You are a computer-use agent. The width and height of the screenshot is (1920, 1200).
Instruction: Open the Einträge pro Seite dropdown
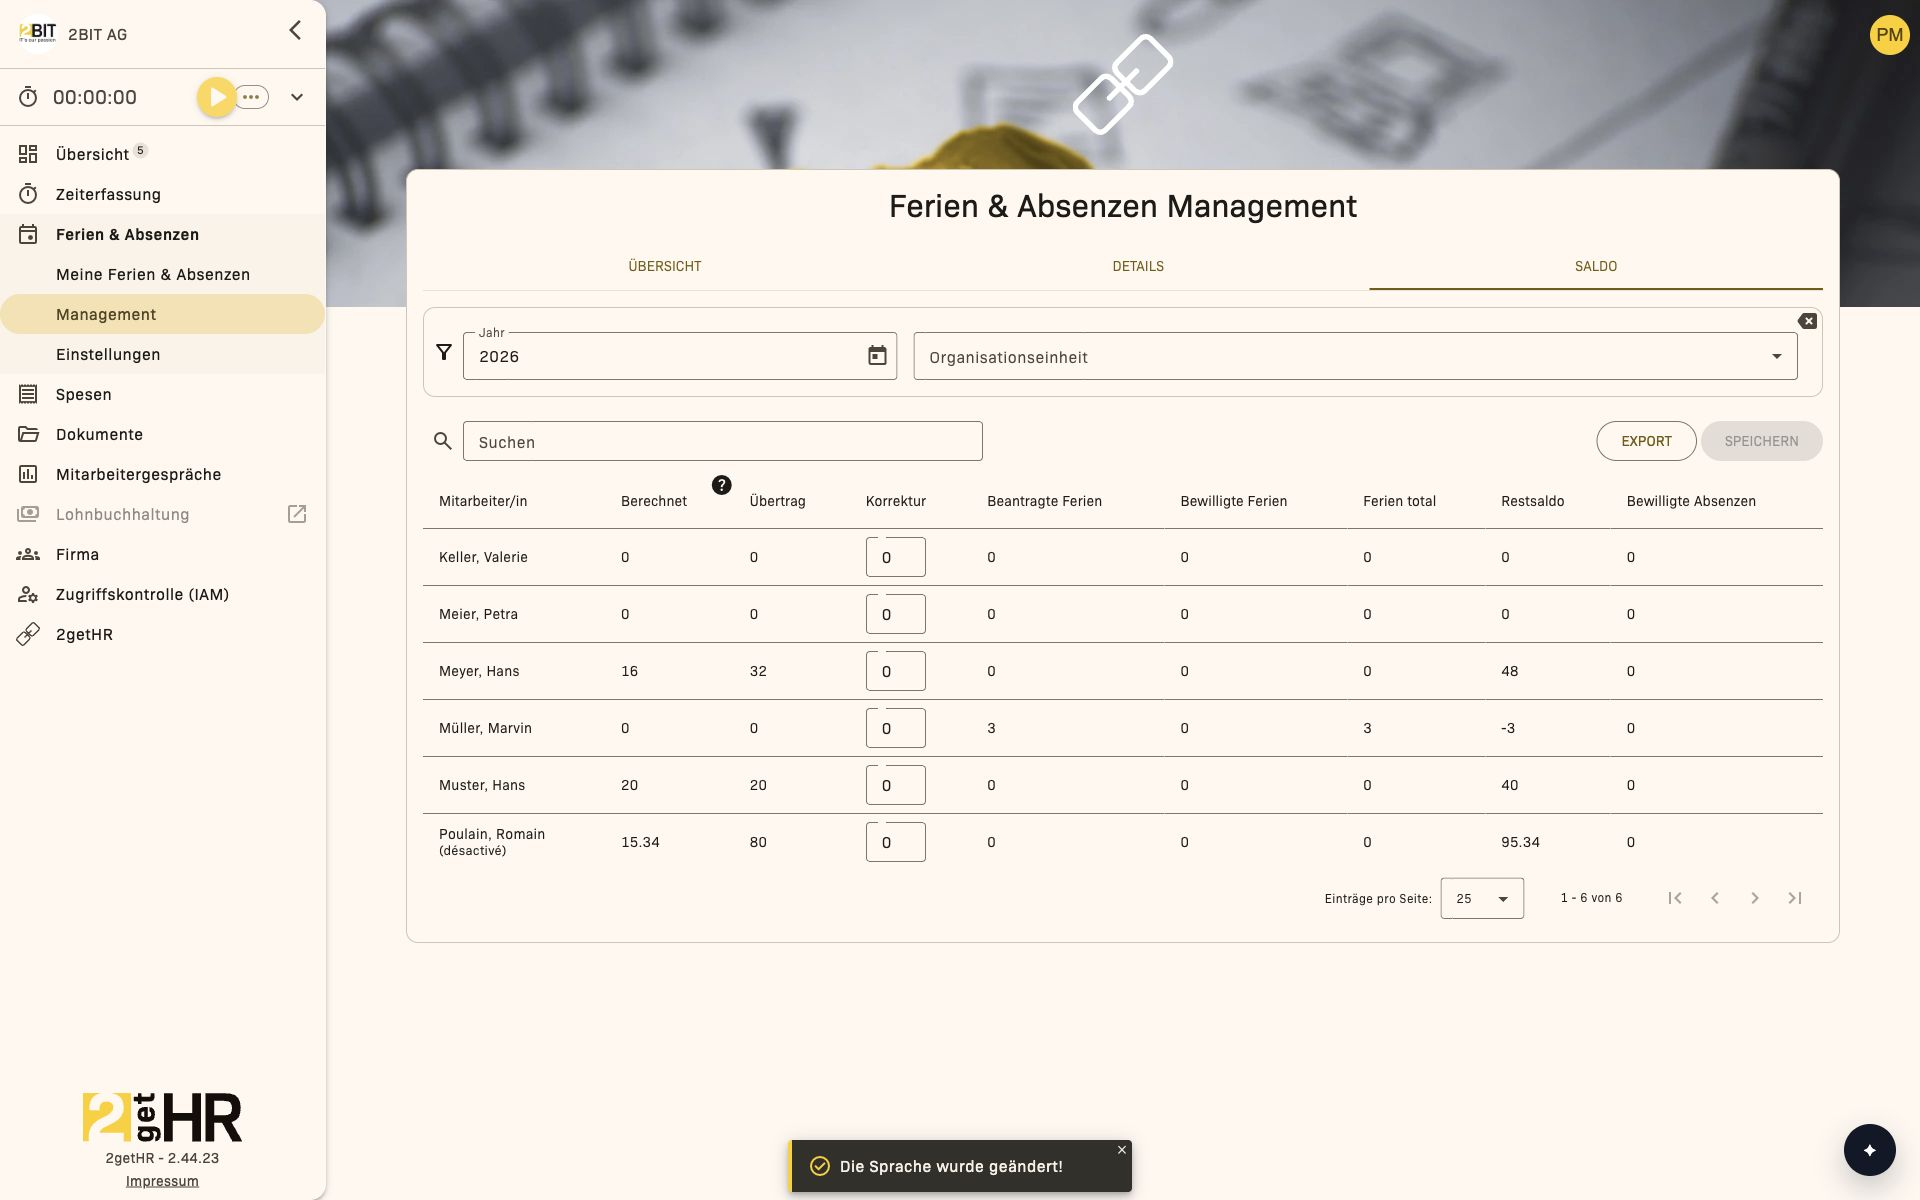1482,898
